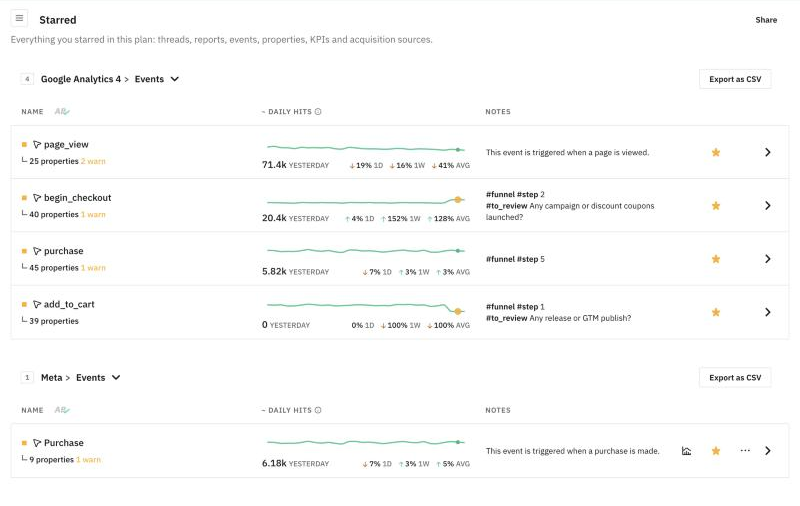This screenshot has height=506, width=800.
Task: Click '6.18k' yesterday value for Meta Purchase
Action: 274,463
